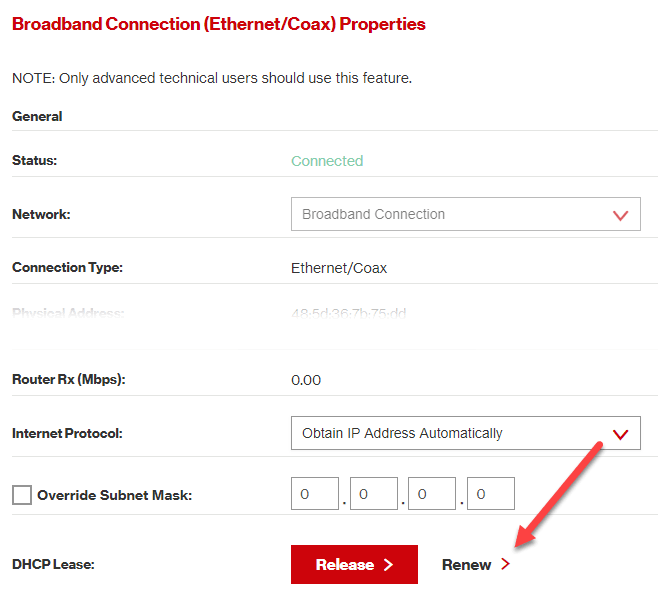Viewport: 664px width, 597px height.
Task: Open the Broadband Connection network dropdown
Action: (x=465, y=214)
